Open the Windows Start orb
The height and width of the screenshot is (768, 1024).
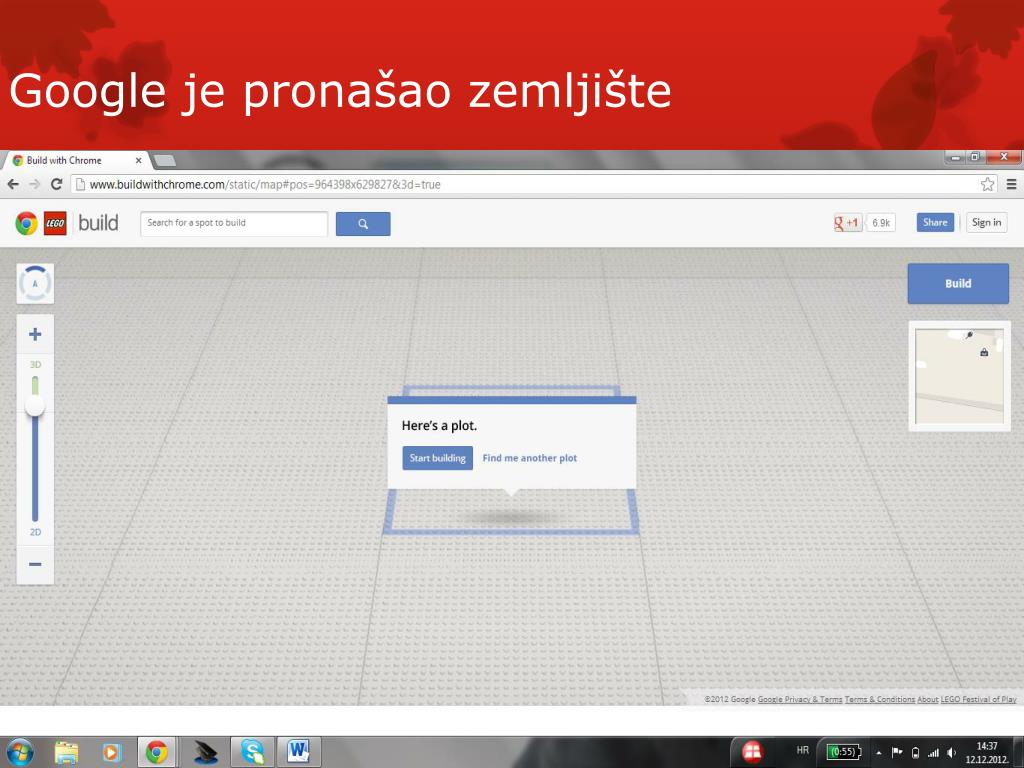point(20,752)
